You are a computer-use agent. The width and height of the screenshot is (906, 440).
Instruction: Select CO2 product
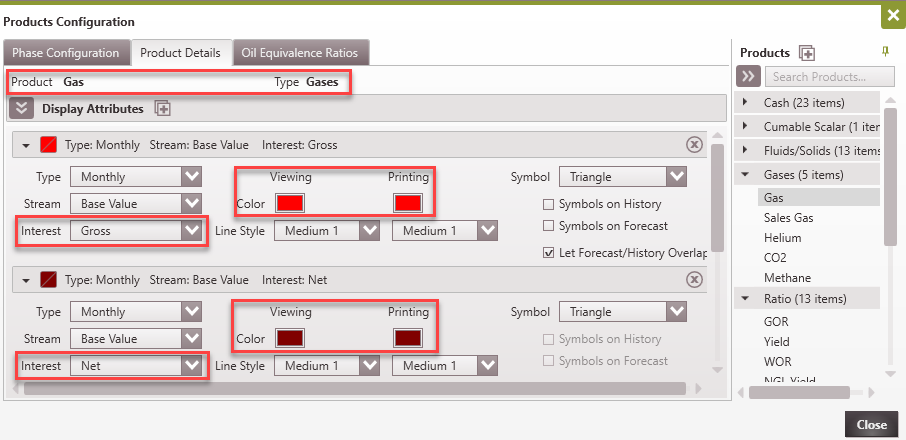(775, 258)
